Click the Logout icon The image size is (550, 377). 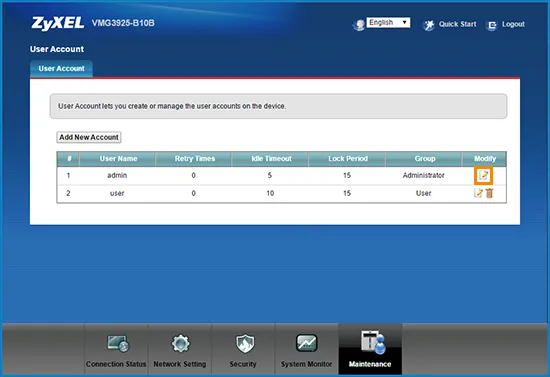coord(492,25)
